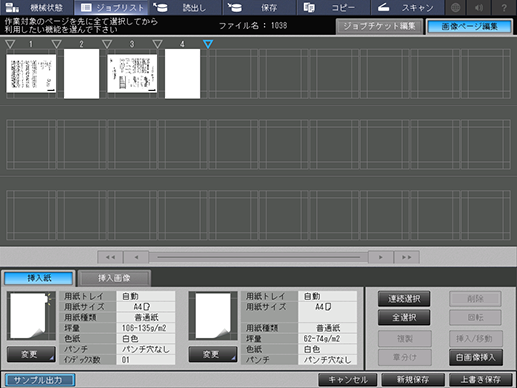
Task: Click 連続選択 button
Action: point(404,299)
